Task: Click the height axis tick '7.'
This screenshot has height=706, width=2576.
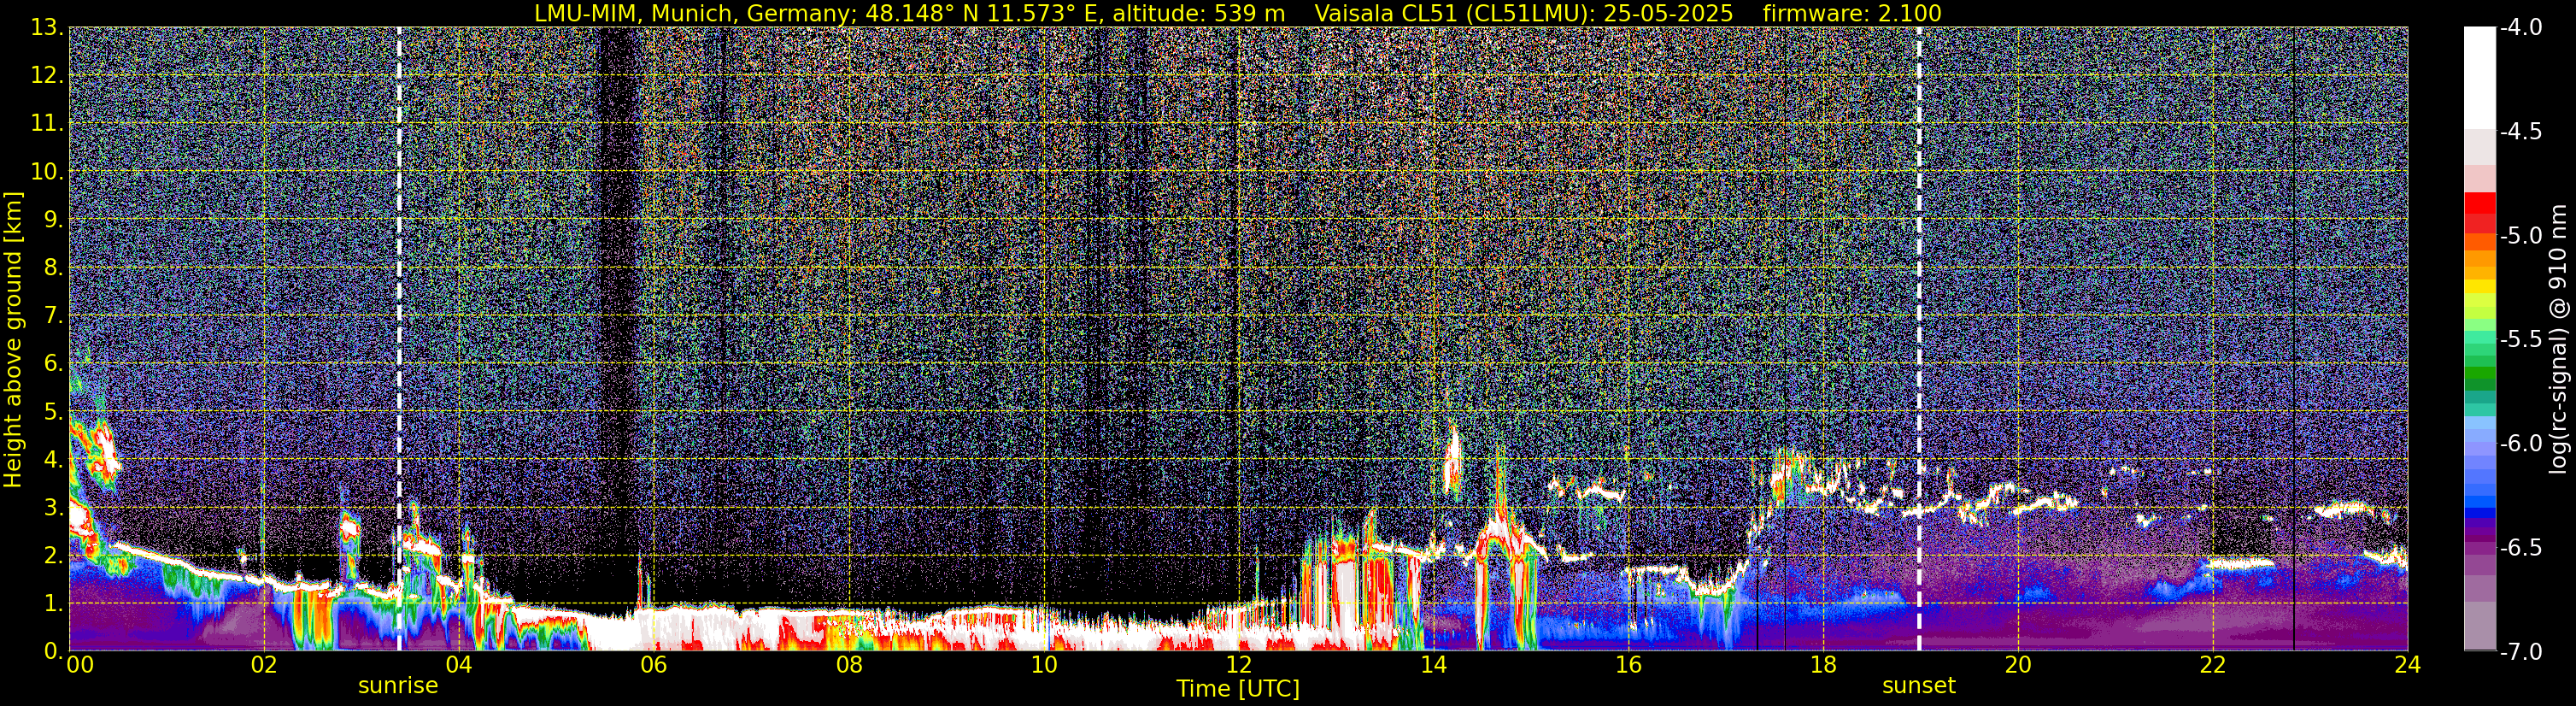Action: click(54, 316)
